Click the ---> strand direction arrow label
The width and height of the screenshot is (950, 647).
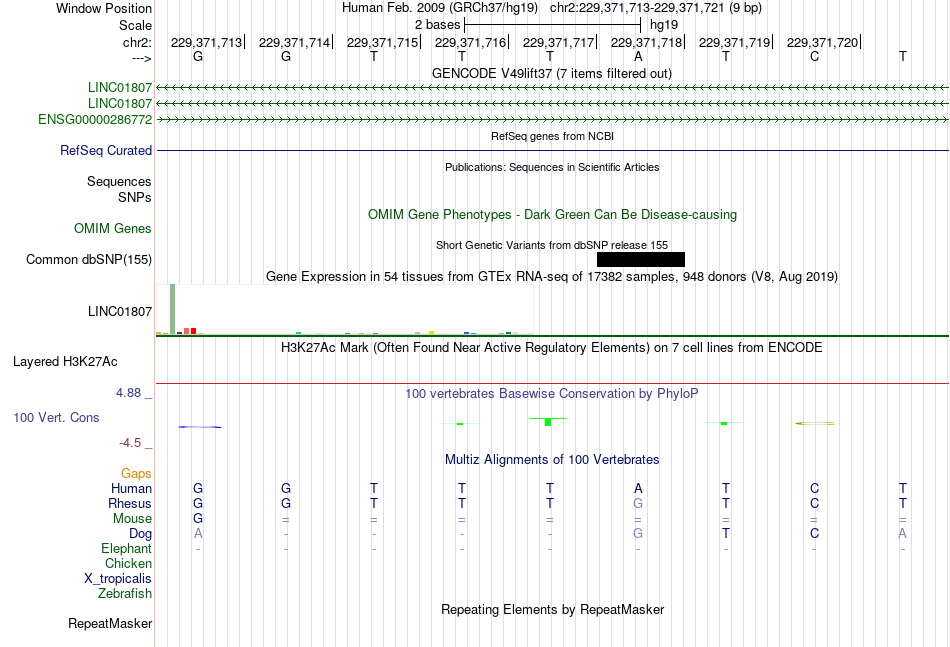pyautogui.click(x=142, y=58)
